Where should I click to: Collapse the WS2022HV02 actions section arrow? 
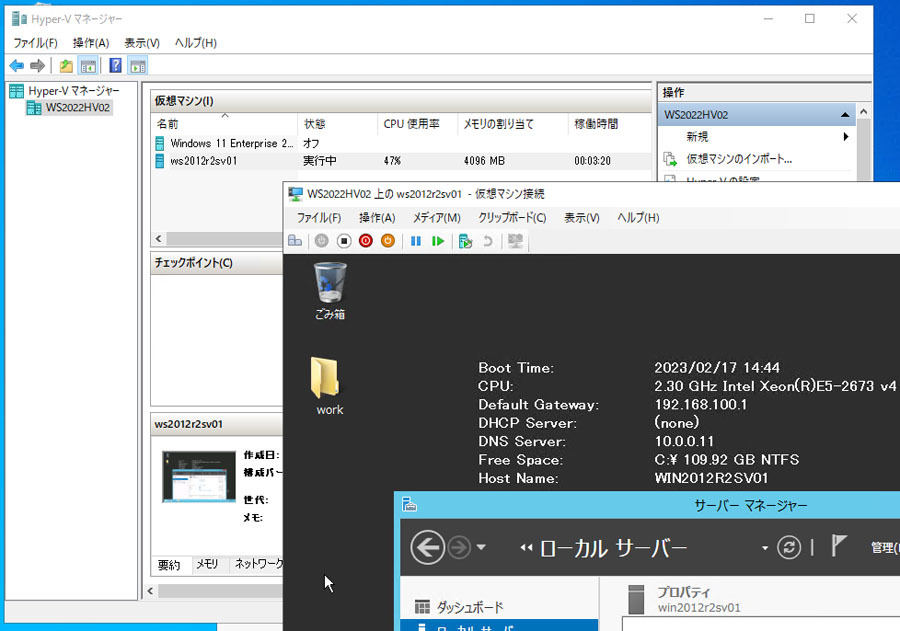pyautogui.click(x=845, y=115)
